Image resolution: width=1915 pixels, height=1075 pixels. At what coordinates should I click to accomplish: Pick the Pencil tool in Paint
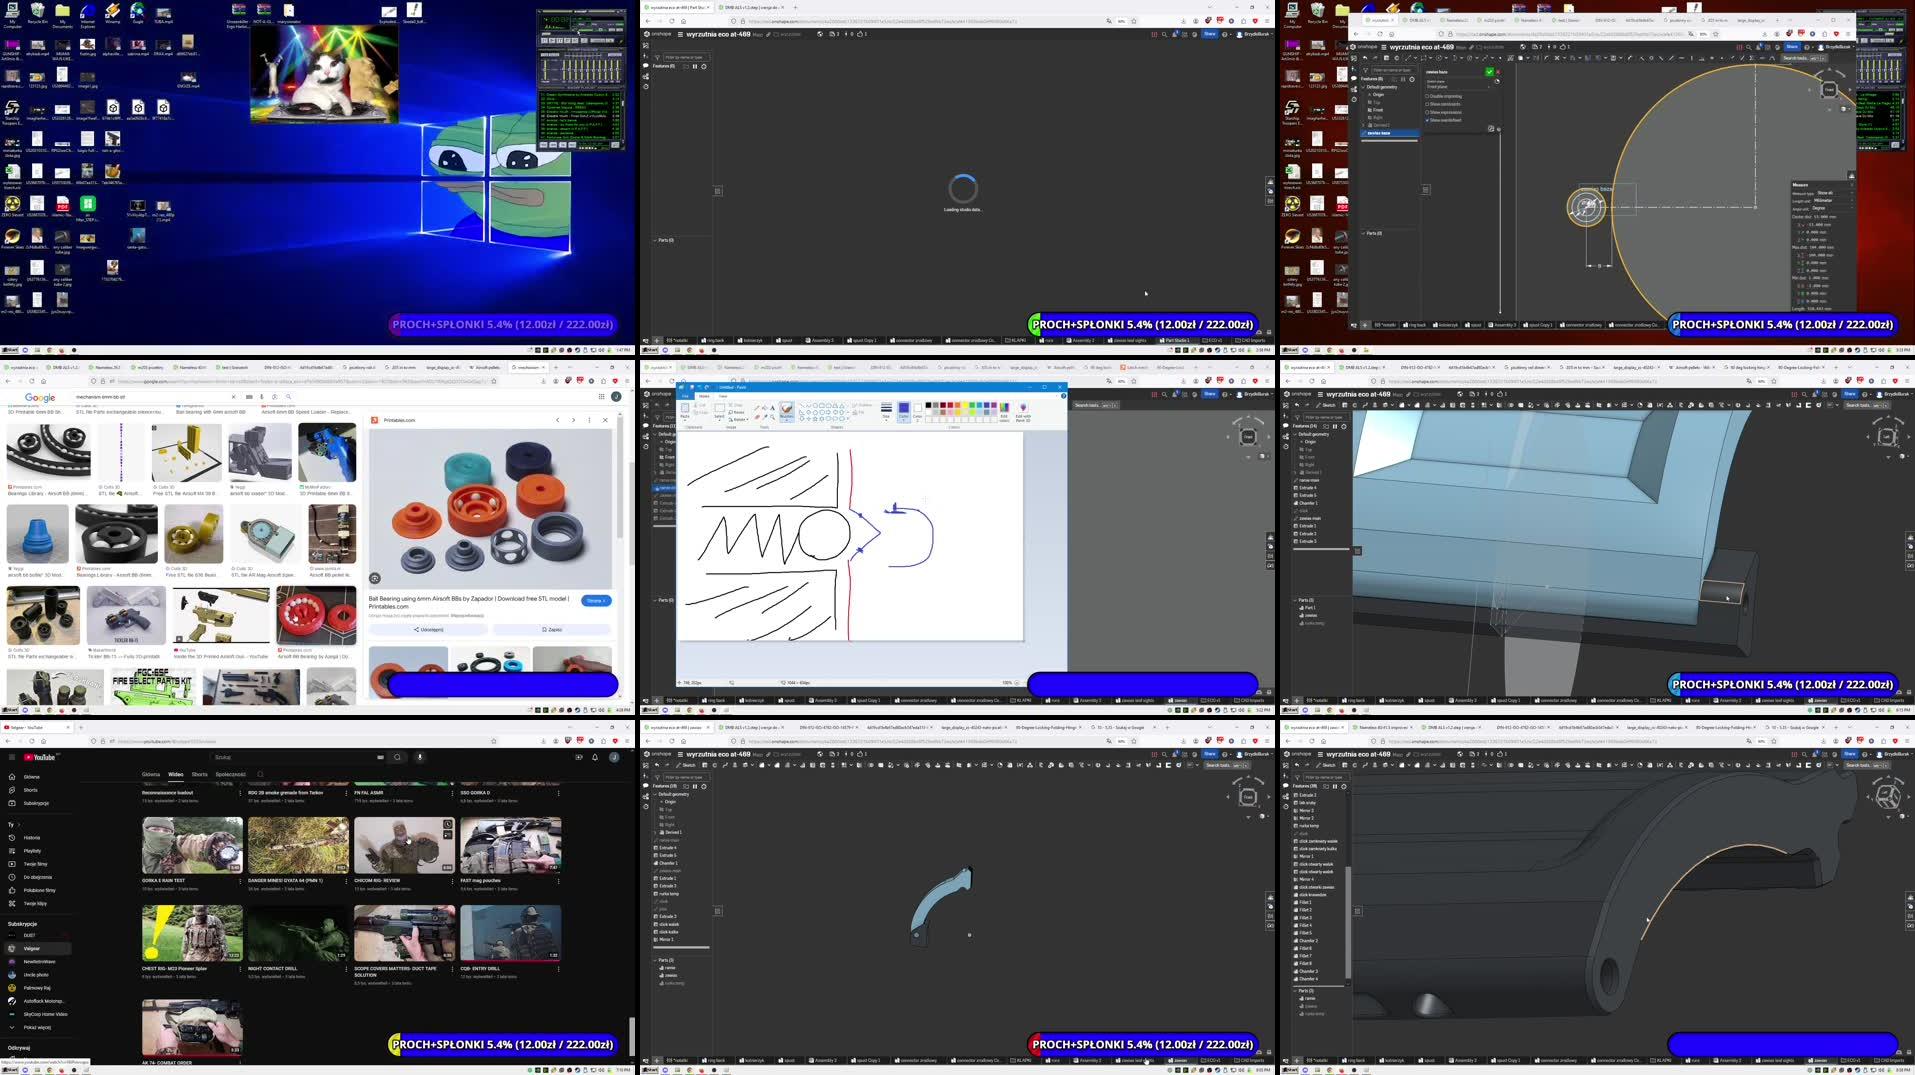point(757,407)
